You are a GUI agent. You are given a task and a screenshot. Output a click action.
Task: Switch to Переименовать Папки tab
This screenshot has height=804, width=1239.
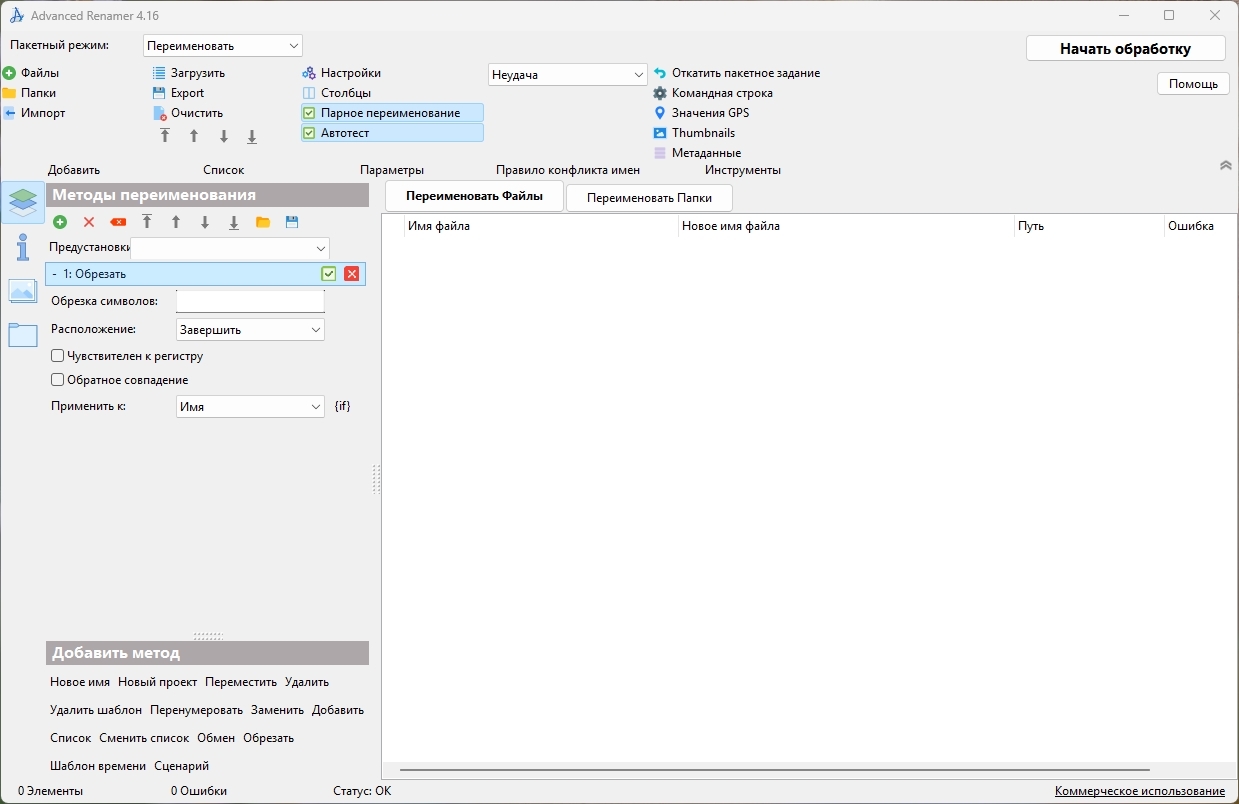click(x=649, y=198)
